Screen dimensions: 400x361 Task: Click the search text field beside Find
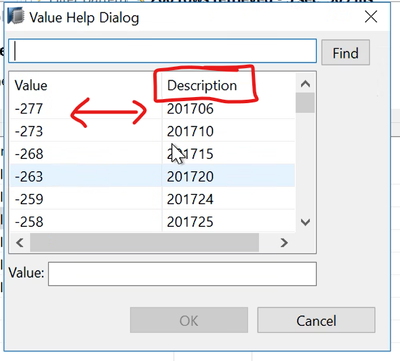click(162, 51)
